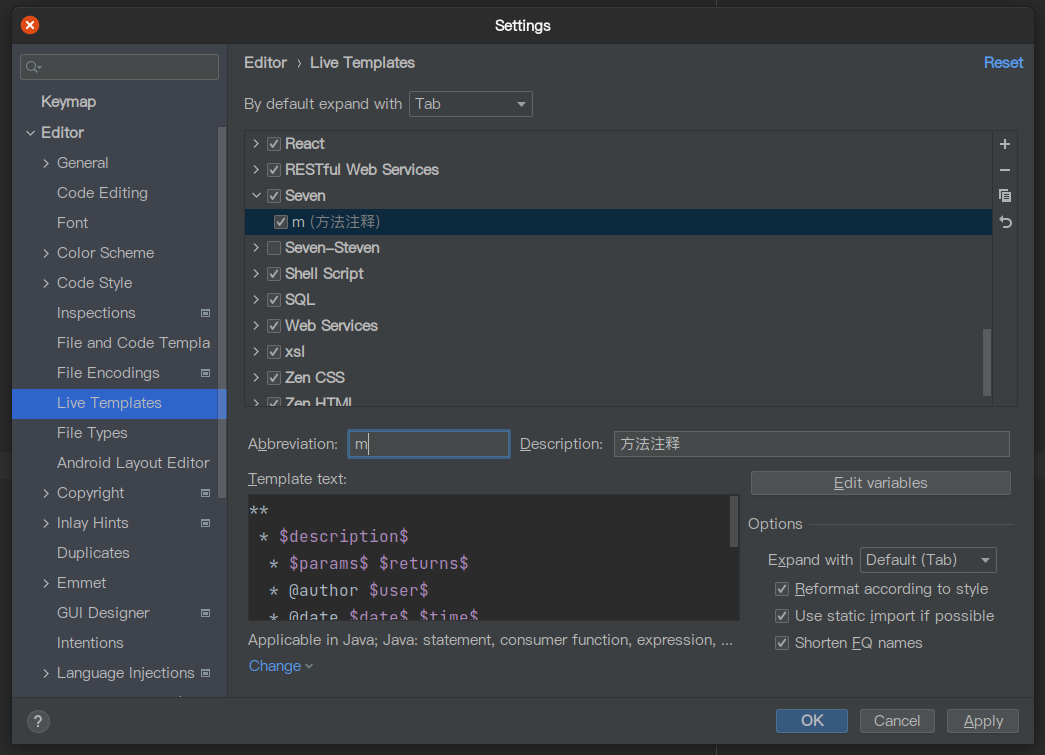Focus the Abbreviation input field

(x=429, y=444)
